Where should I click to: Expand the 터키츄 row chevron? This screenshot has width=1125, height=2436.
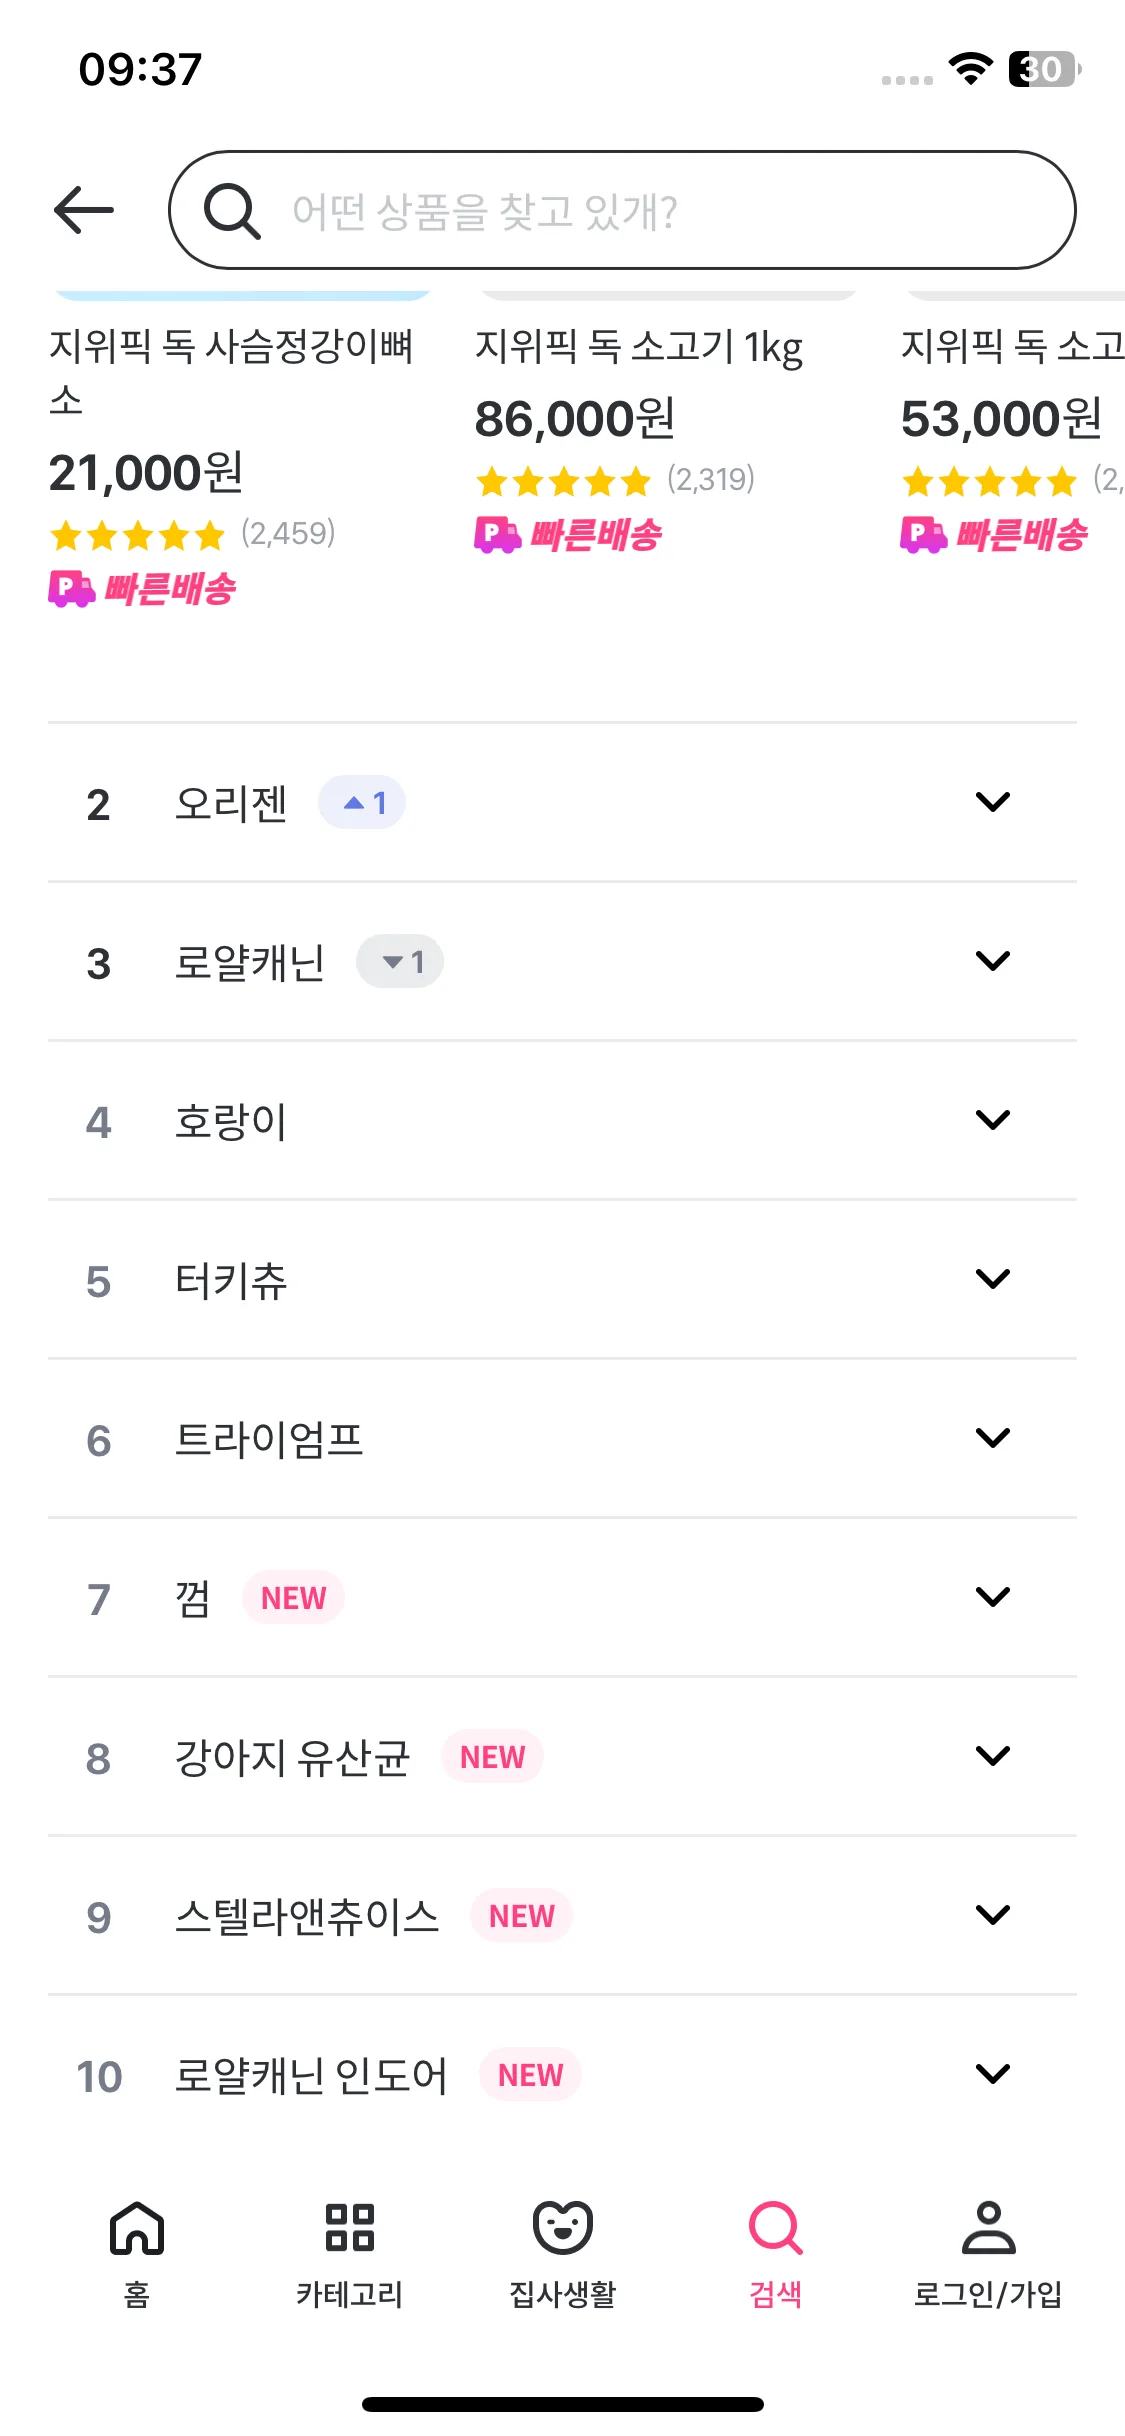click(x=993, y=1279)
